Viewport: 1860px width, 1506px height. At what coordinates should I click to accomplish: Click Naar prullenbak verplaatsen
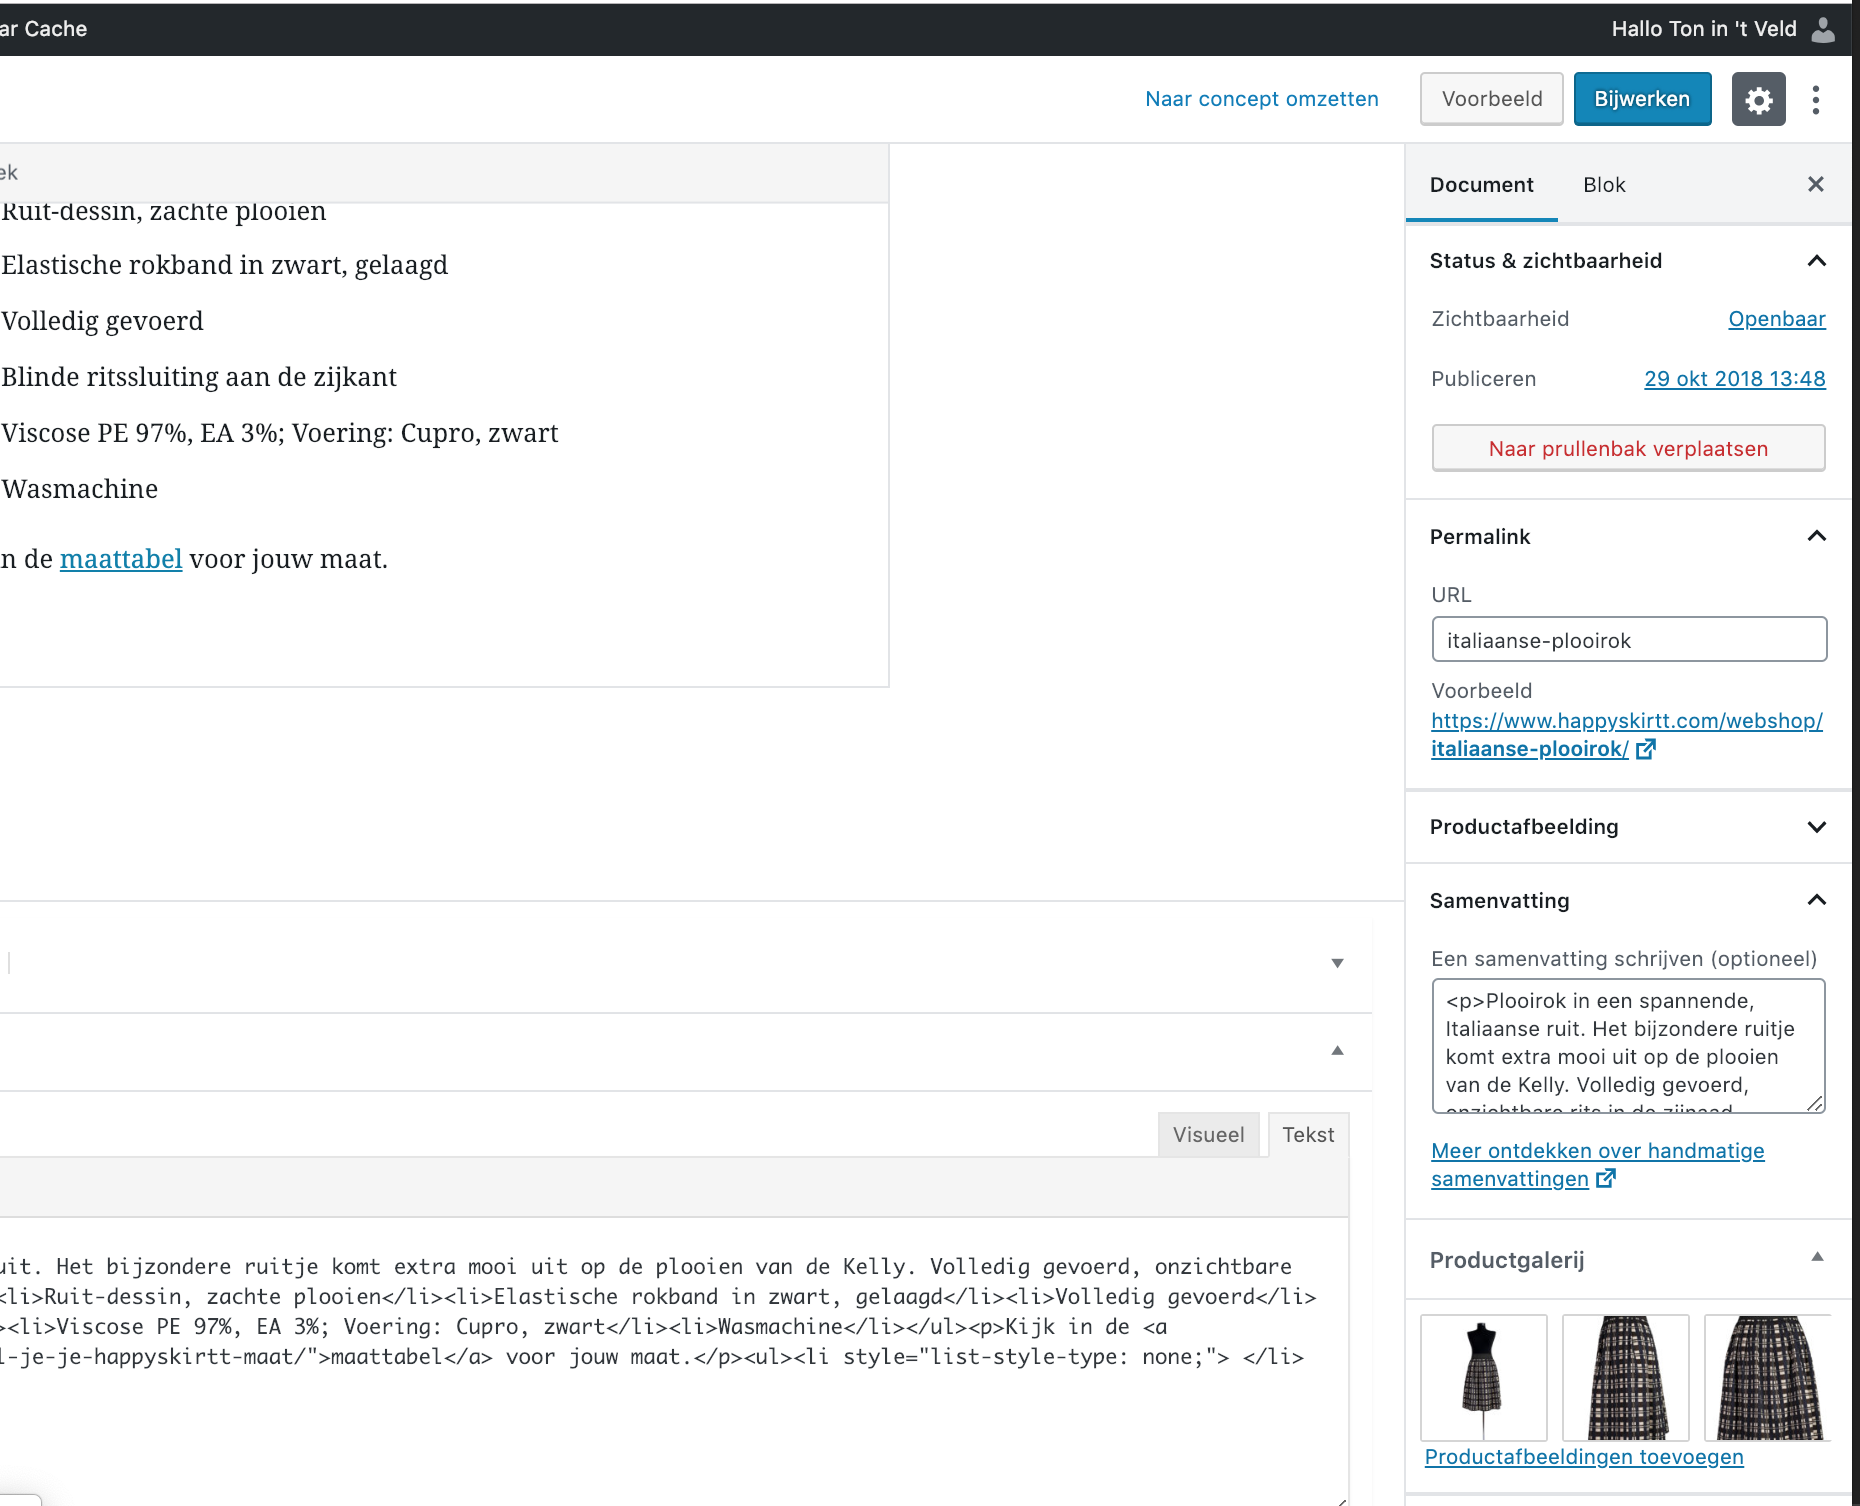pos(1628,448)
